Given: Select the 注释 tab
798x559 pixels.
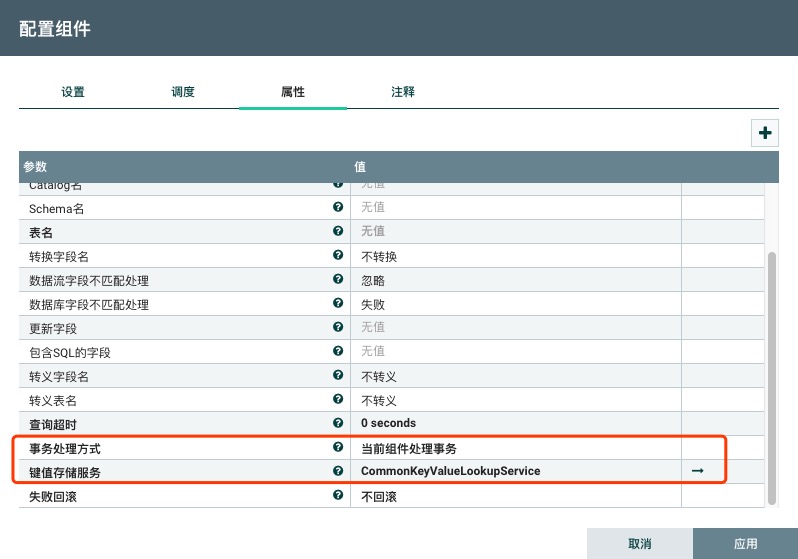Looking at the screenshot, I should (402, 92).
